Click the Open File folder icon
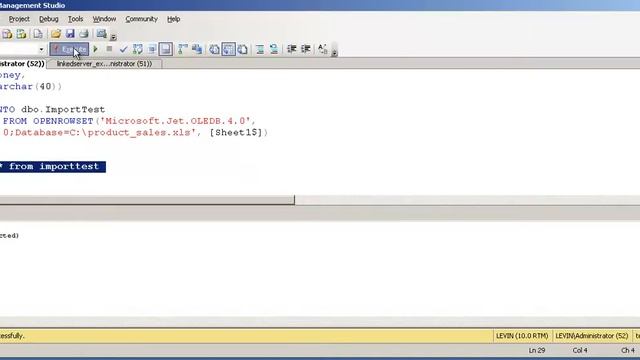640x360 pixels. (x=56, y=34)
